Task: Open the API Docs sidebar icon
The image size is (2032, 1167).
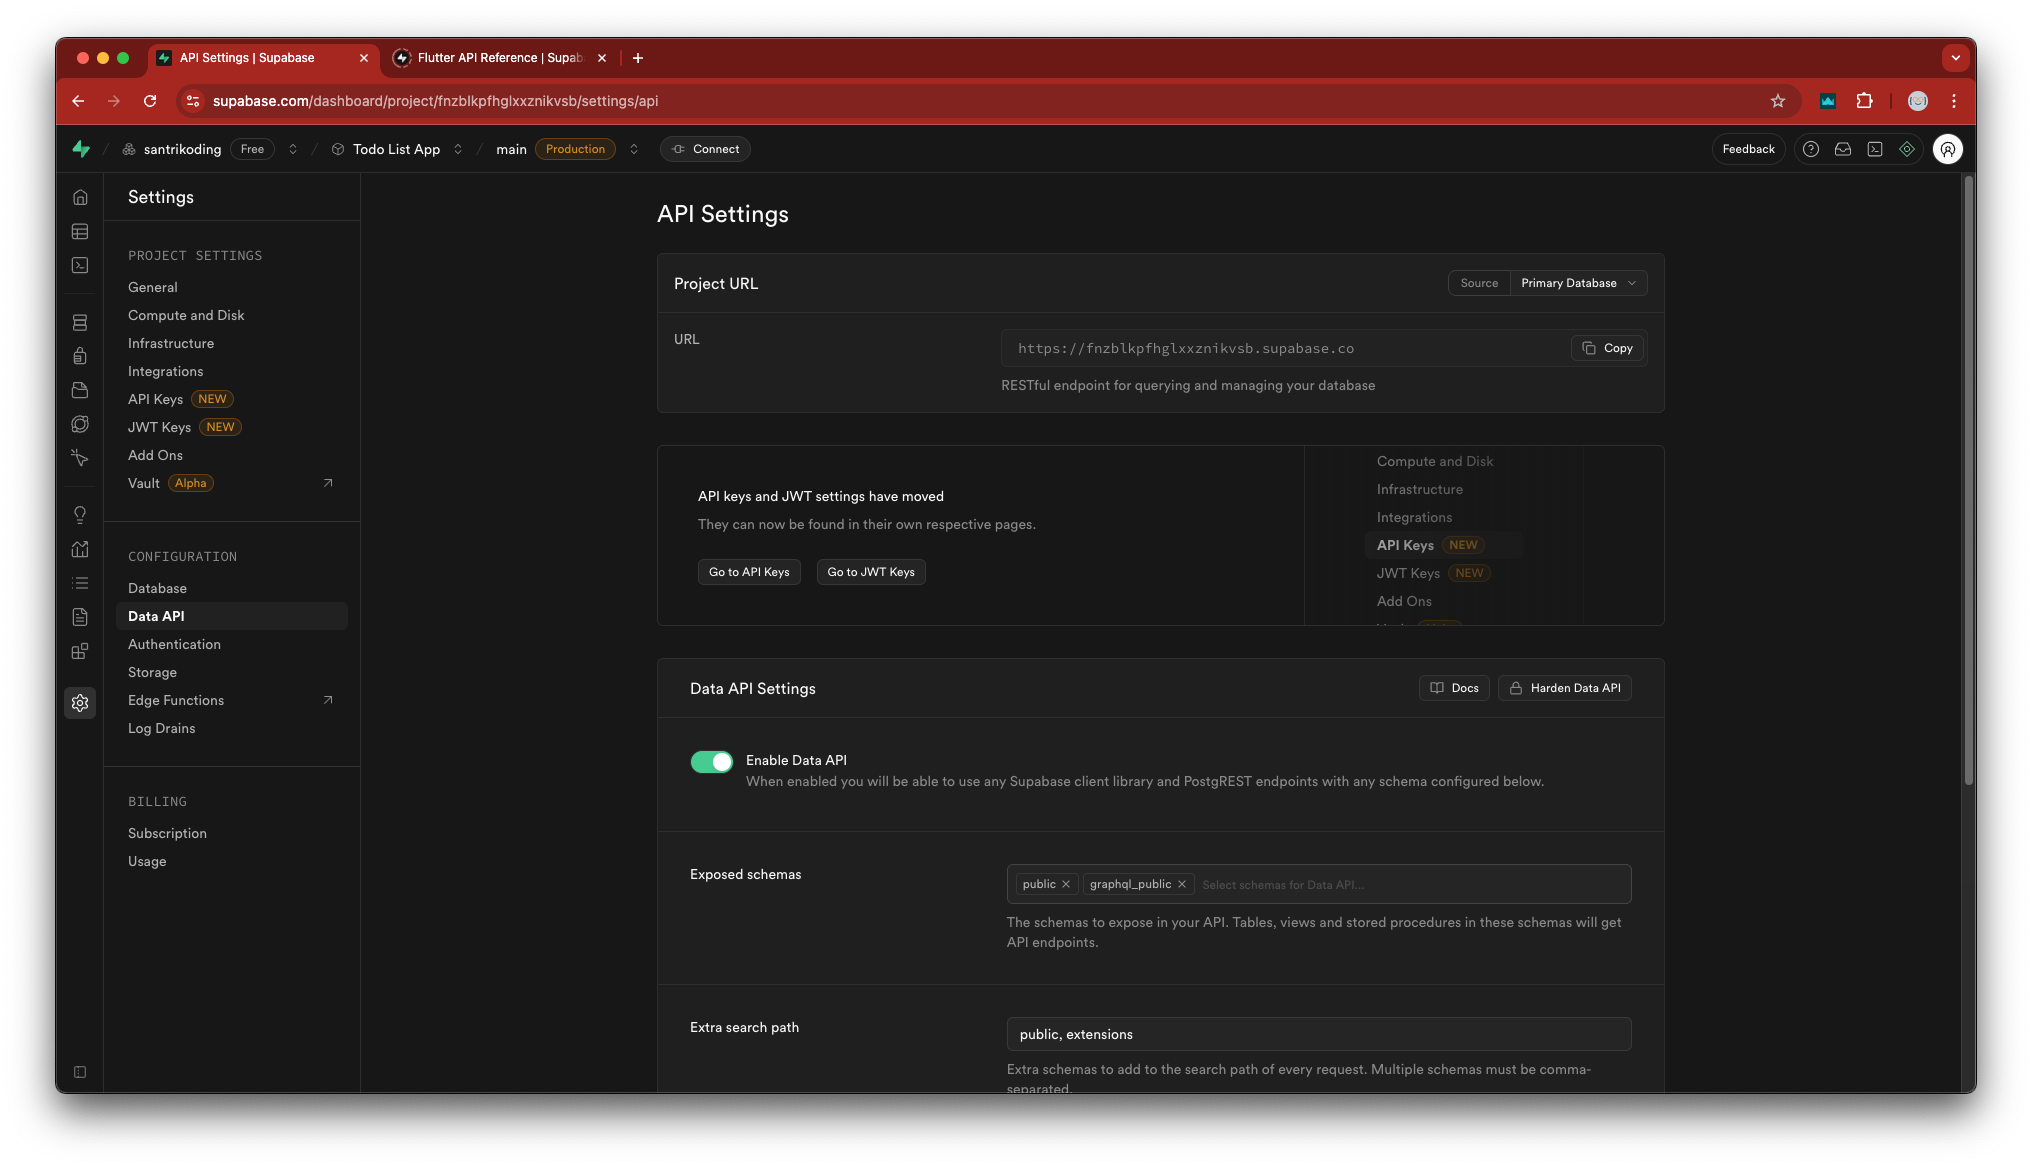Action: coord(80,617)
